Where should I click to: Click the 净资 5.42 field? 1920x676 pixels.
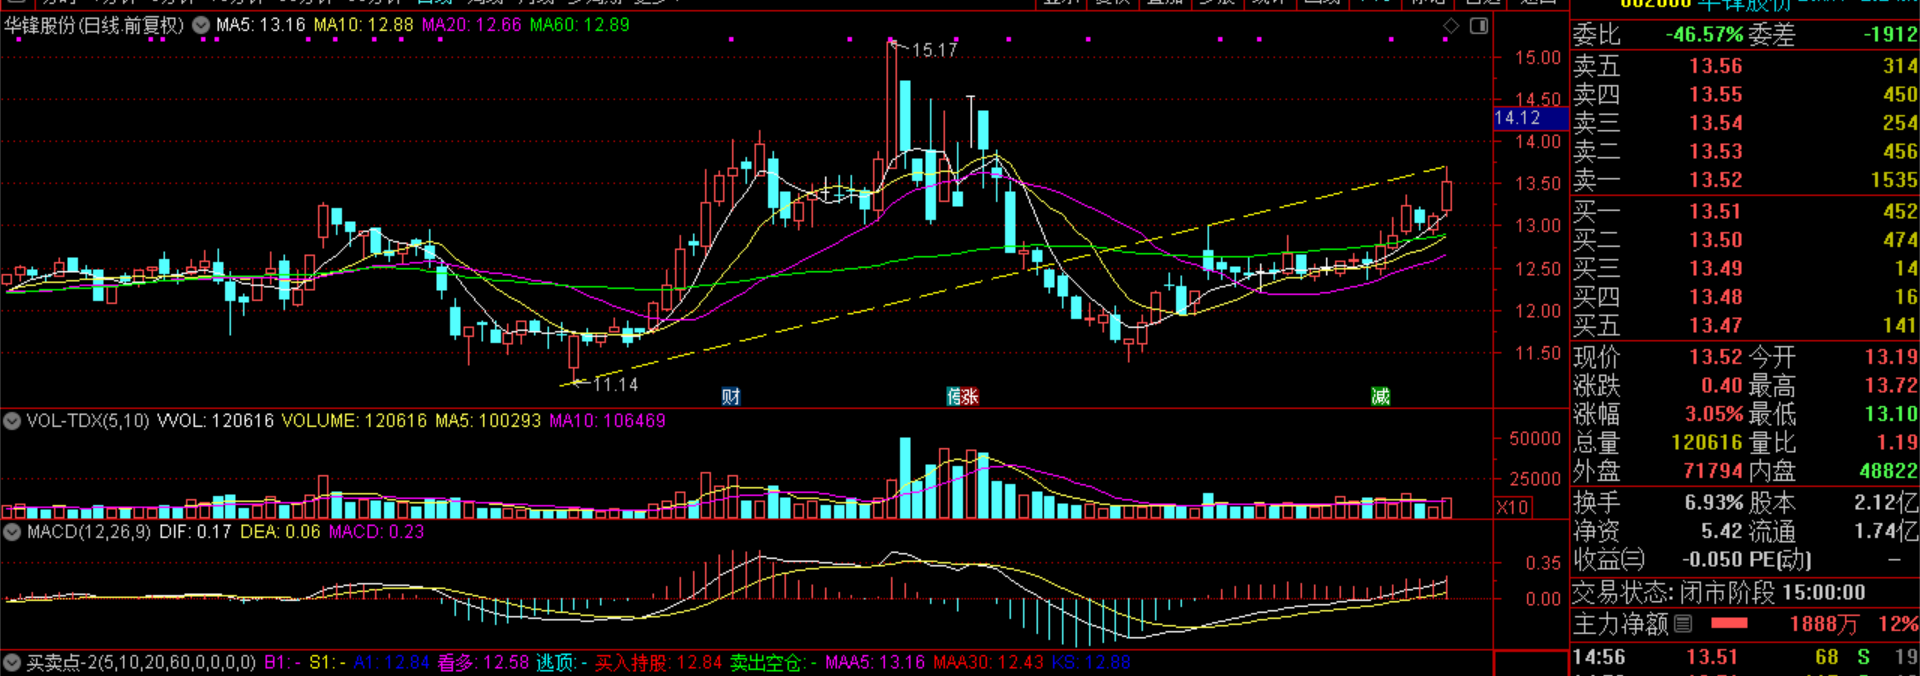1658,531
